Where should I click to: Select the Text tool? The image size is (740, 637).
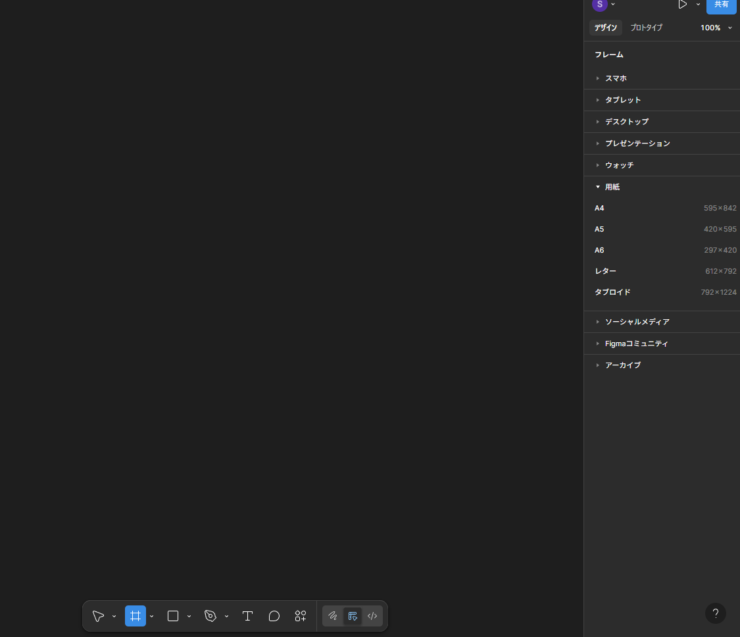[248, 616]
